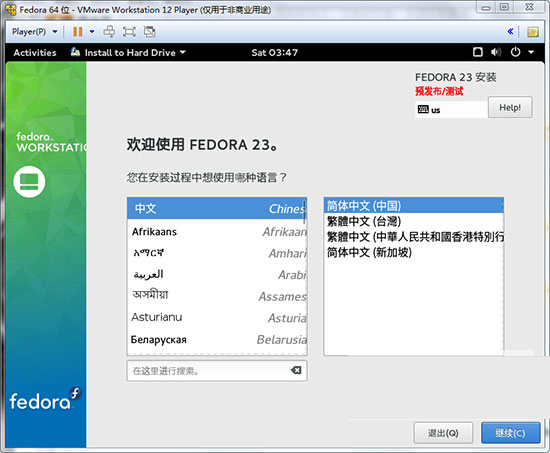
Task: Click the power icon in top bar
Action: [x=515, y=52]
